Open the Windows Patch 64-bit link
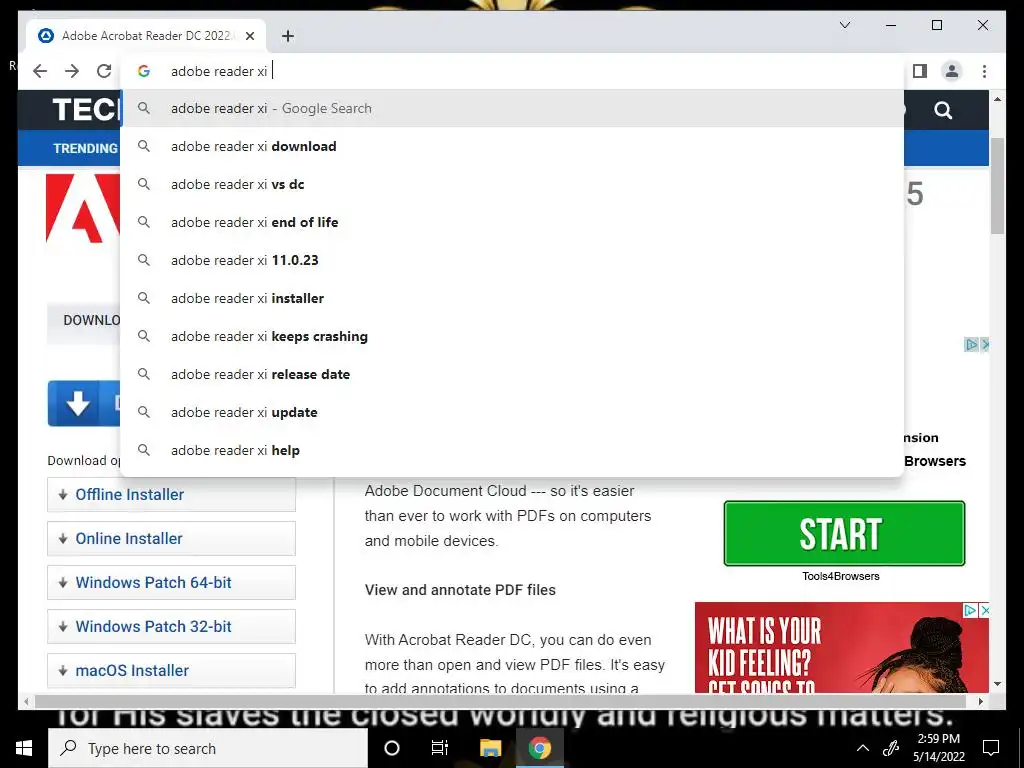Image resolution: width=1024 pixels, height=768 pixels. tap(171, 583)
